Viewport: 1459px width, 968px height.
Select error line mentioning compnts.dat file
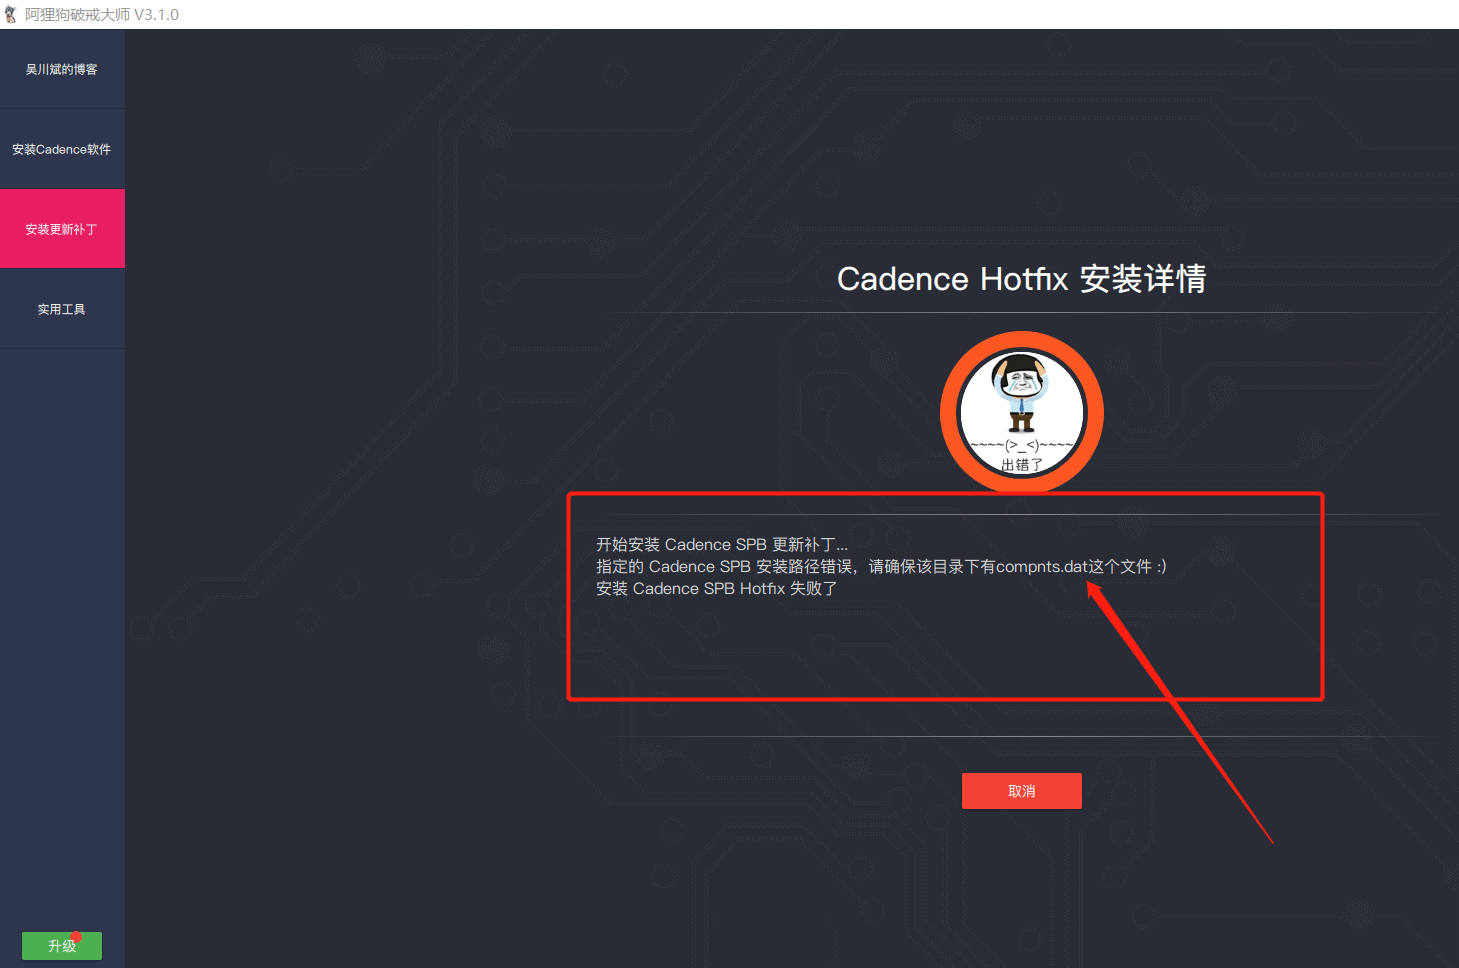(881, 566)
